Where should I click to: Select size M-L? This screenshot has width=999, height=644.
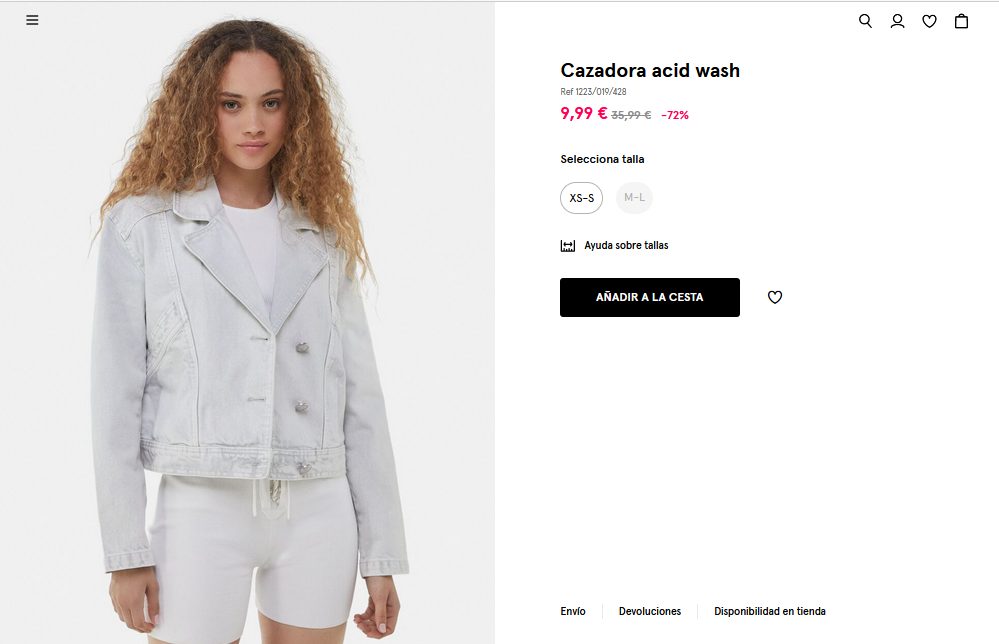click(635, 197)
